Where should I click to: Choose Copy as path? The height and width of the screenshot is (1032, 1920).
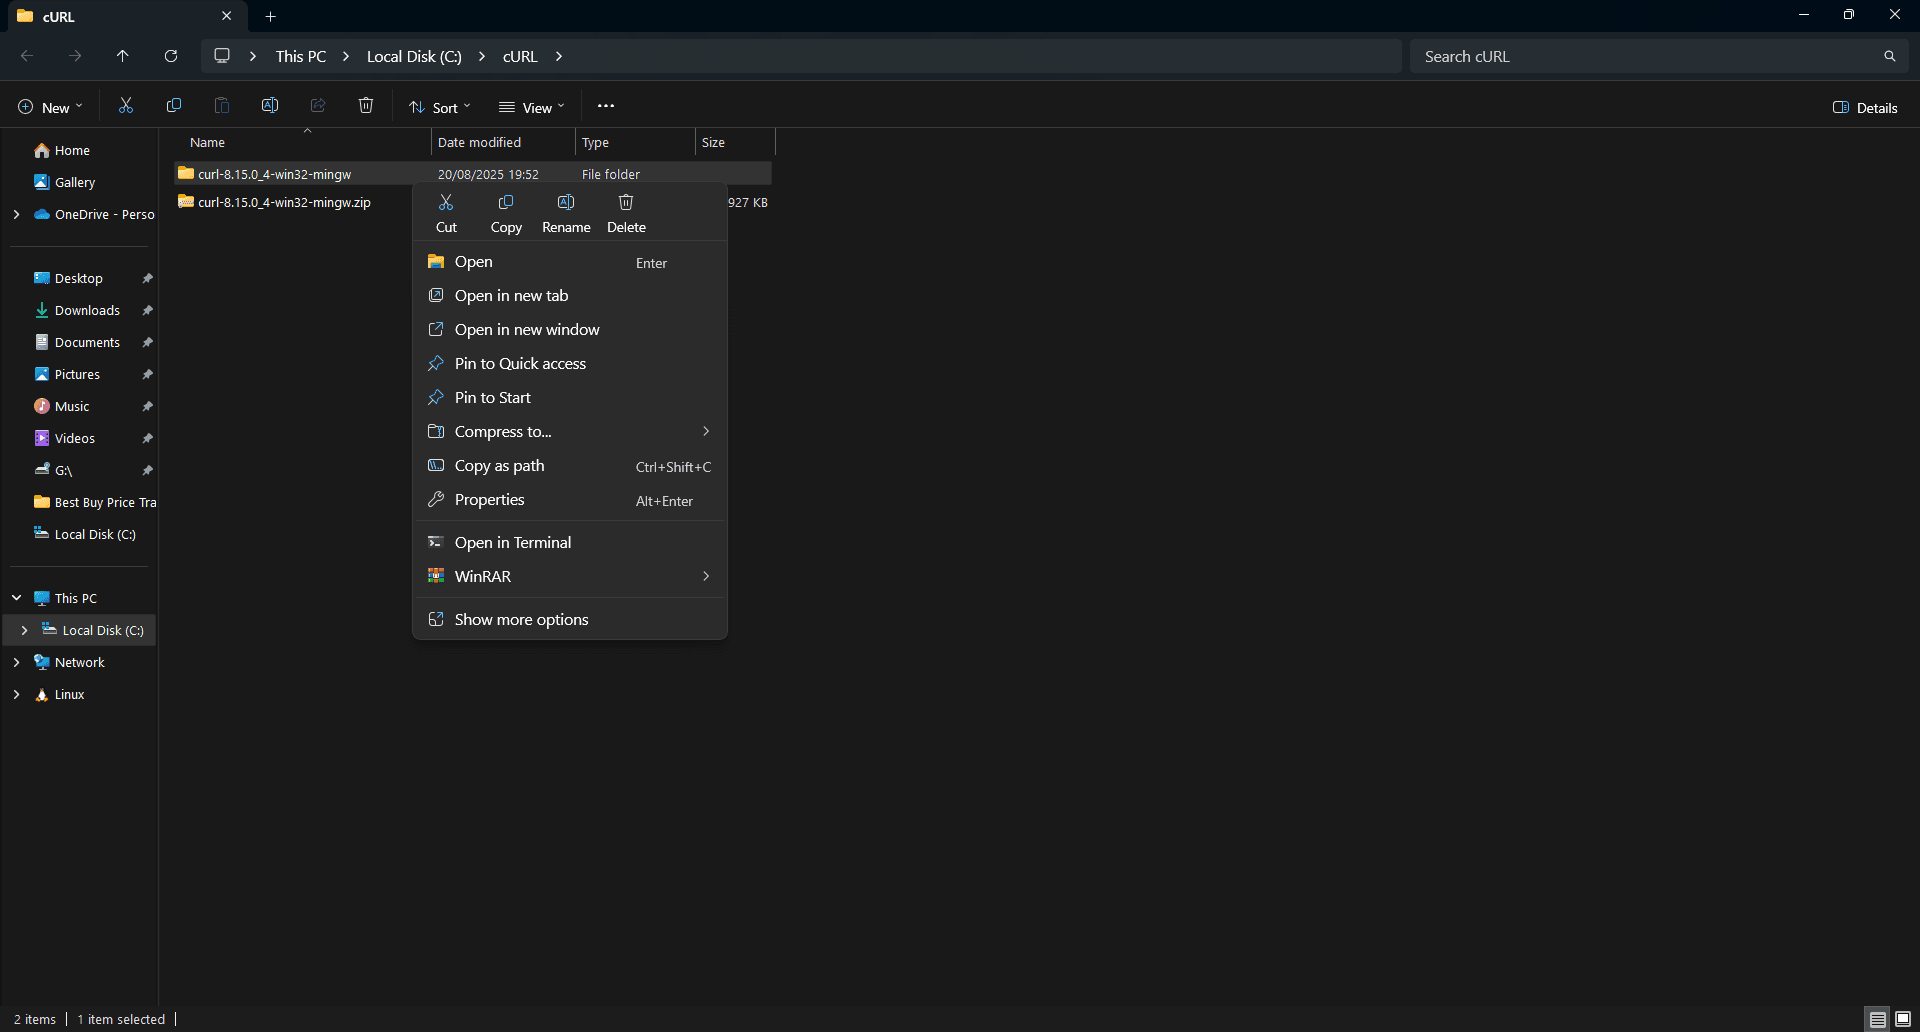[x=499, y=466]
